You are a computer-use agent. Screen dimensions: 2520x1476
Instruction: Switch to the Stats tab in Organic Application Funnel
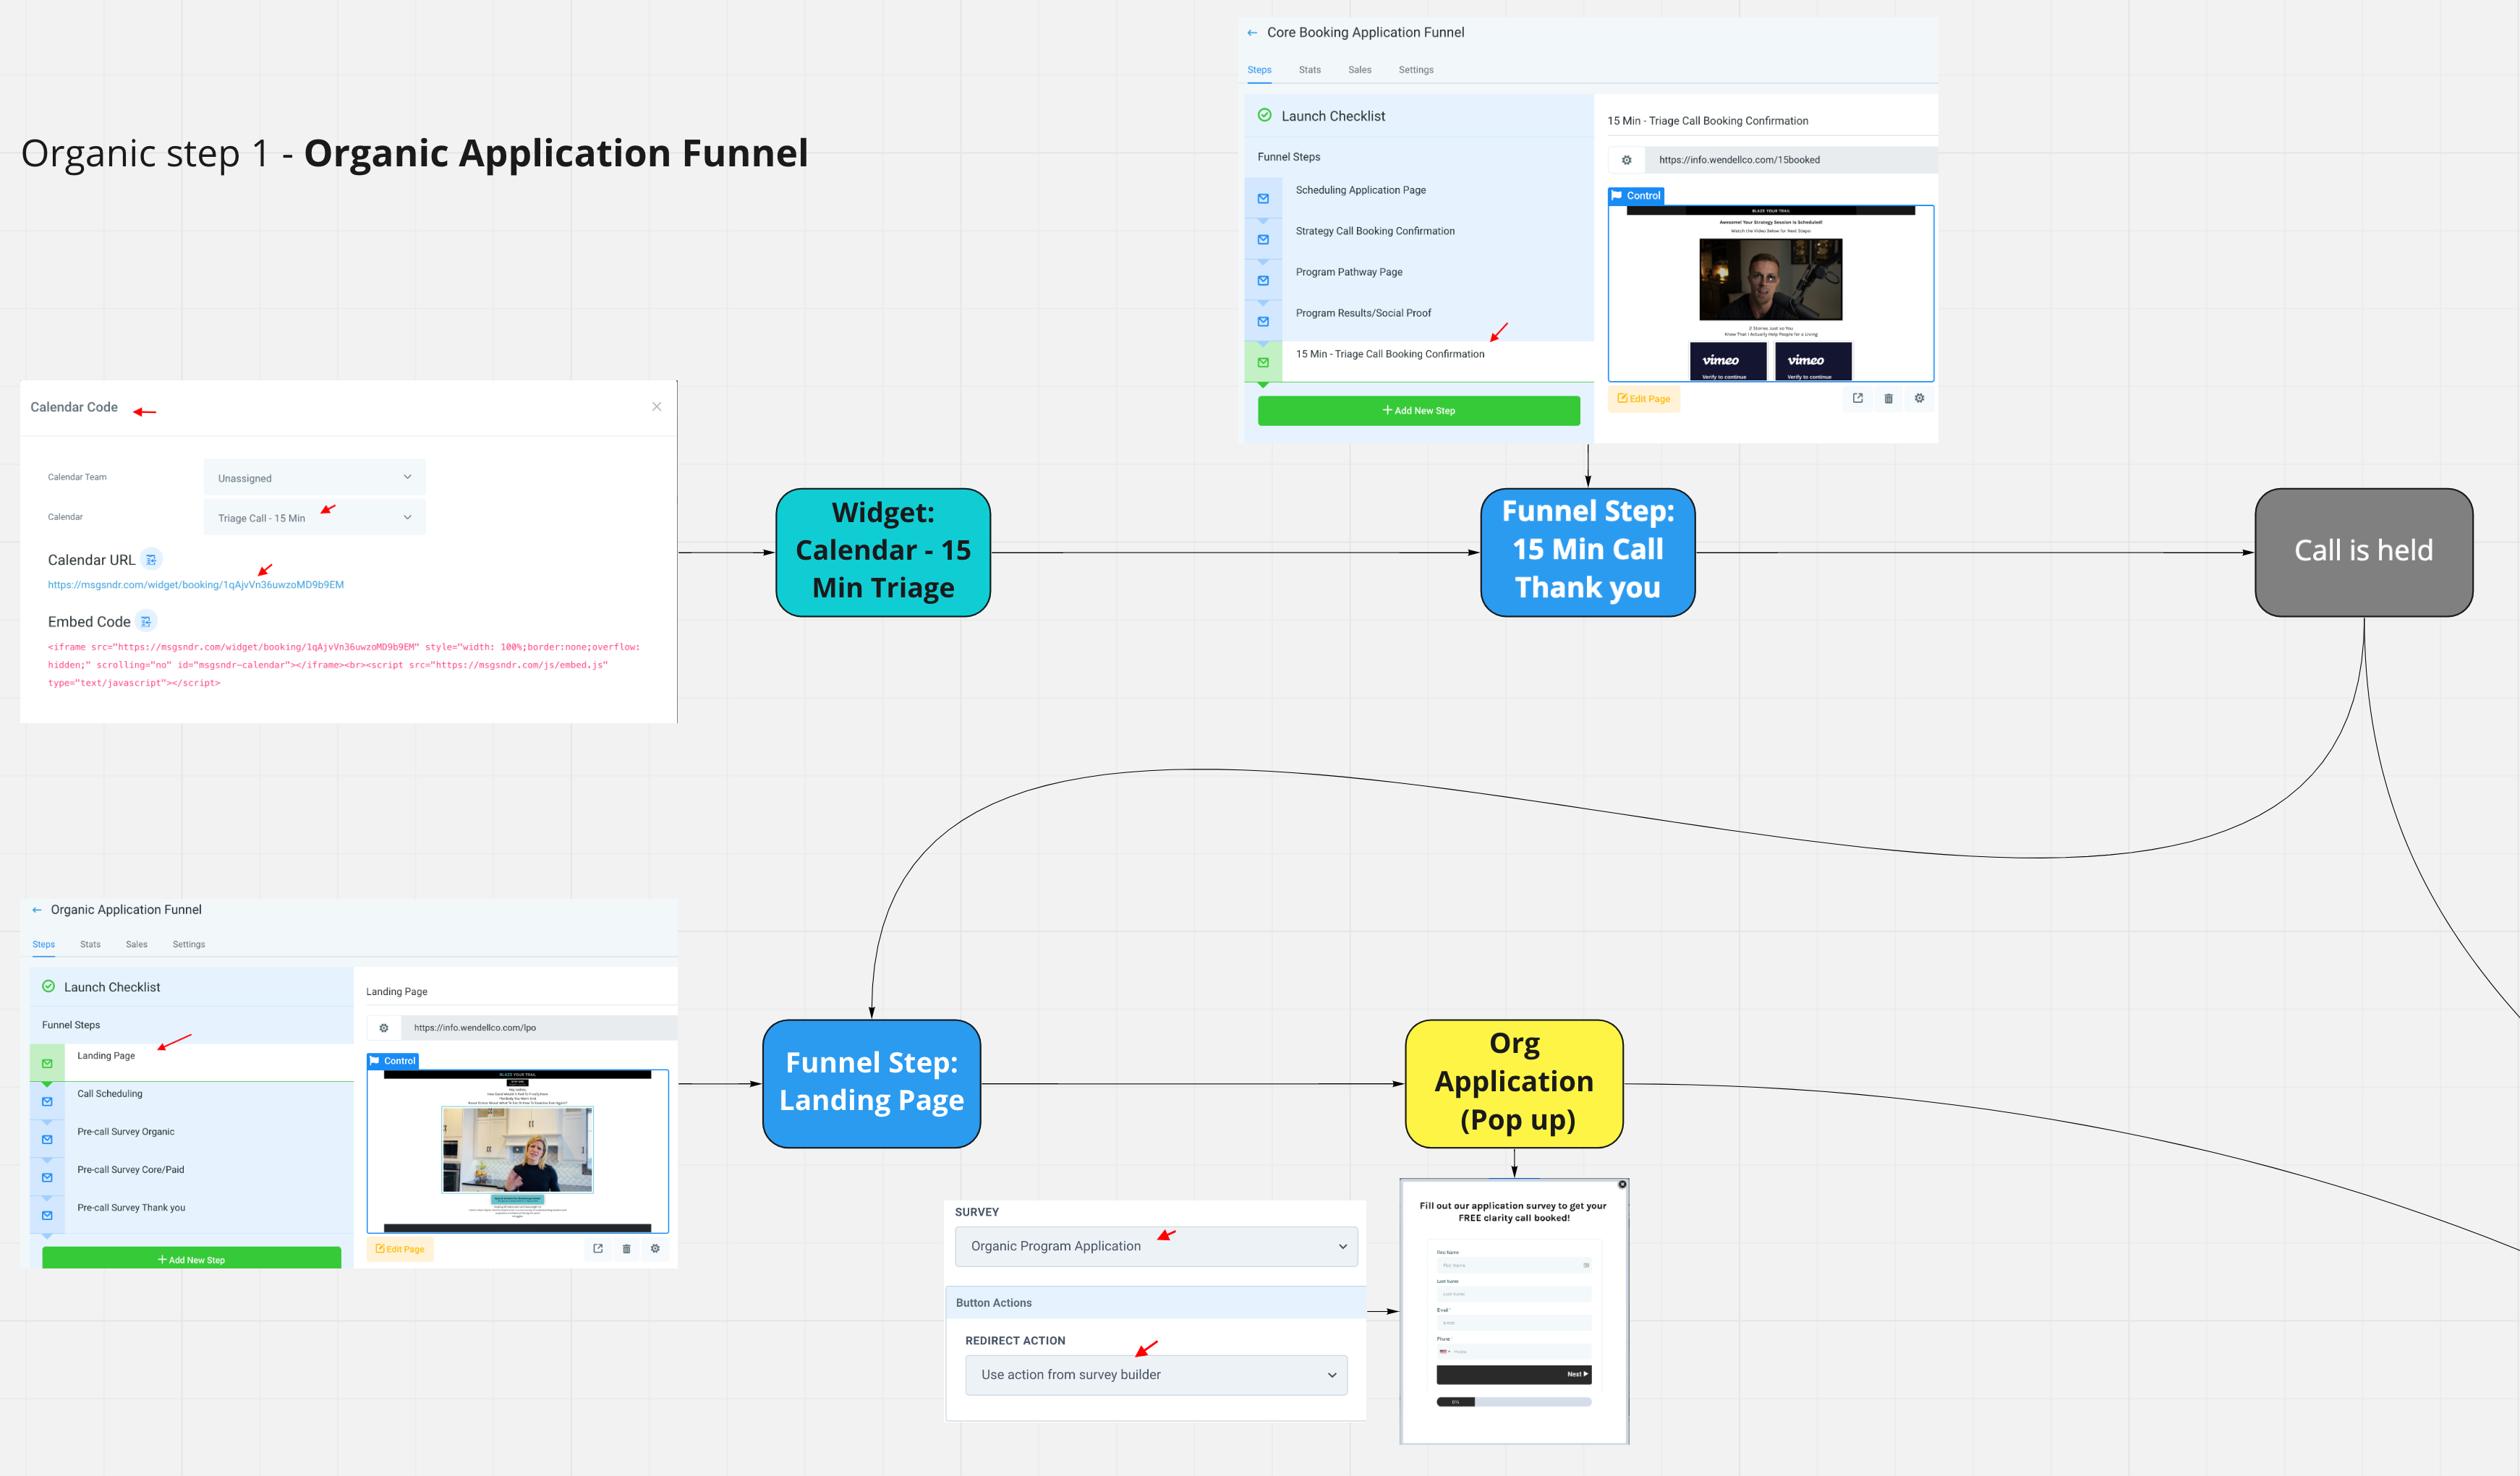(x=90, y=944)
